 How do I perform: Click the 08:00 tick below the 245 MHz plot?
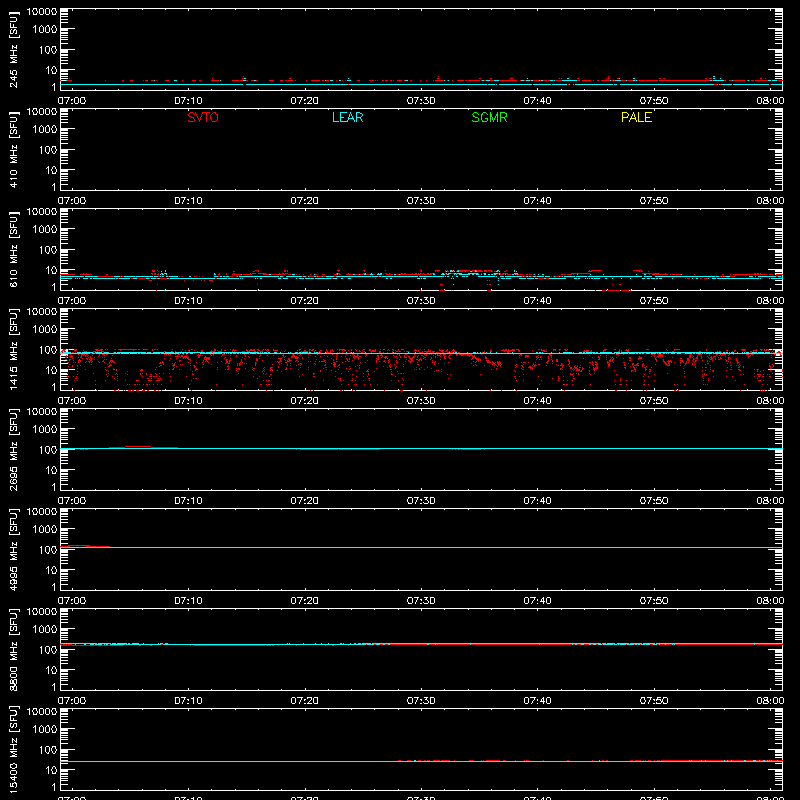(770, 101)
